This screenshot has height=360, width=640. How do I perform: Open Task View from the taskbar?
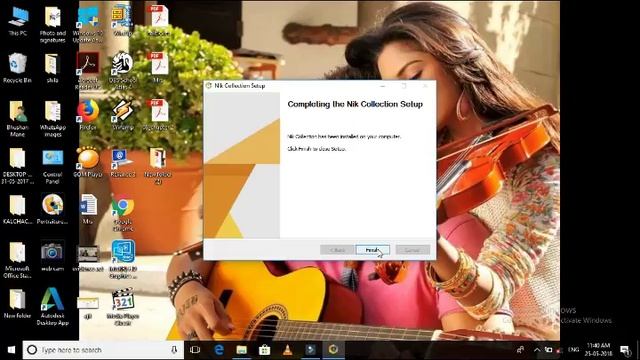(x=195, y=350)
